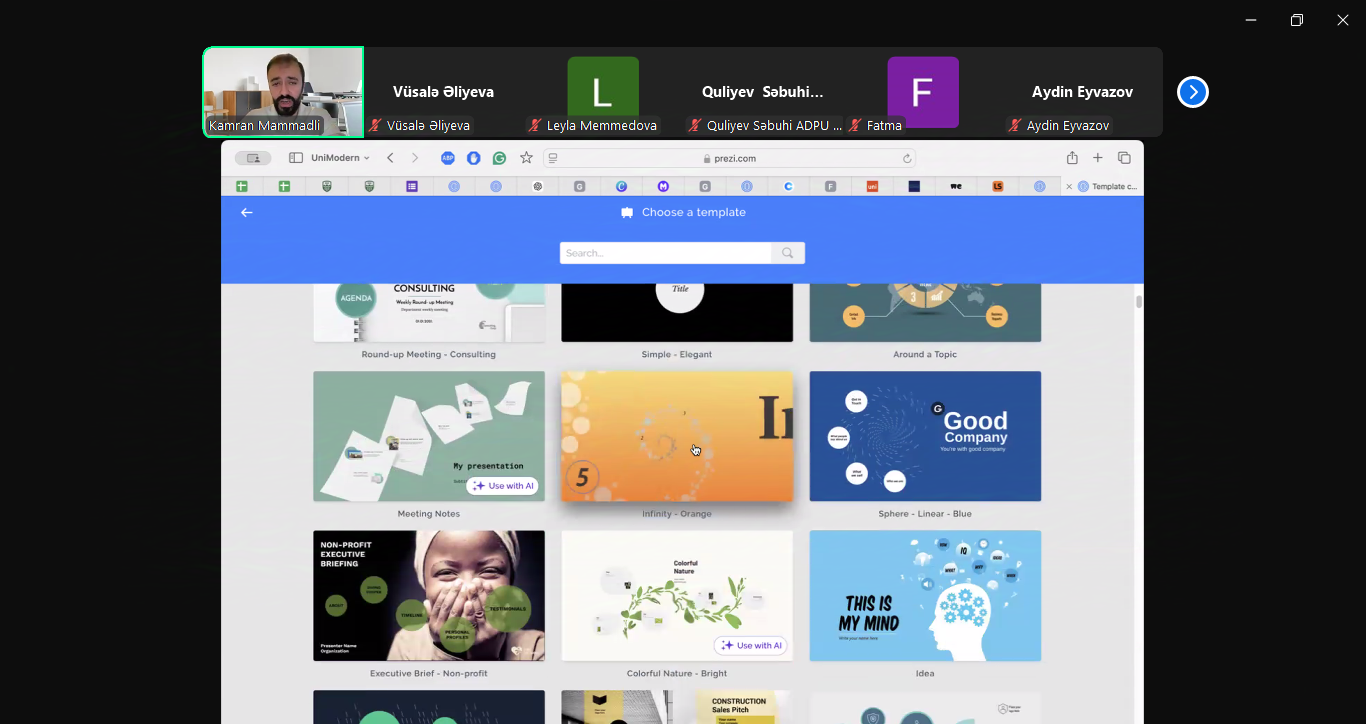Select Kamran Mammadli's video tile
The width and height of the screenshot is (1366, 724).
pyautogui.click(x=283, y=91)
